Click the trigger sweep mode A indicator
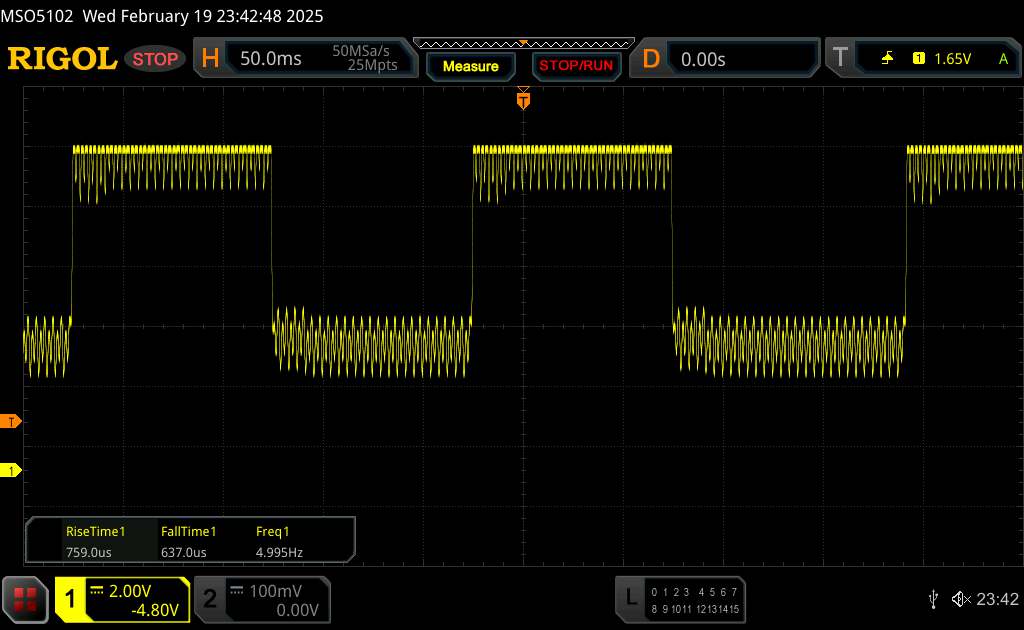Image resolution: width=1024 pixels, height=630 pixels. pos(1003,59)
